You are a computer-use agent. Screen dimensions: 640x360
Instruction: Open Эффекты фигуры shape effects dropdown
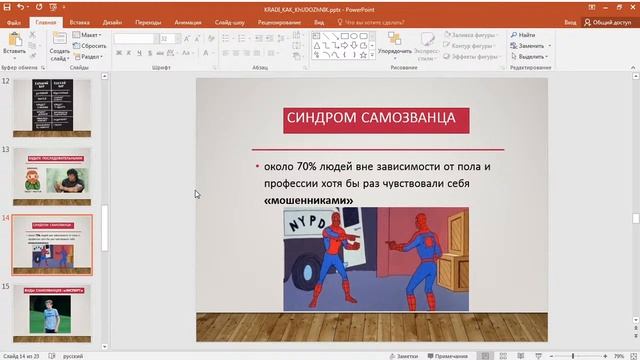point(472,56)
